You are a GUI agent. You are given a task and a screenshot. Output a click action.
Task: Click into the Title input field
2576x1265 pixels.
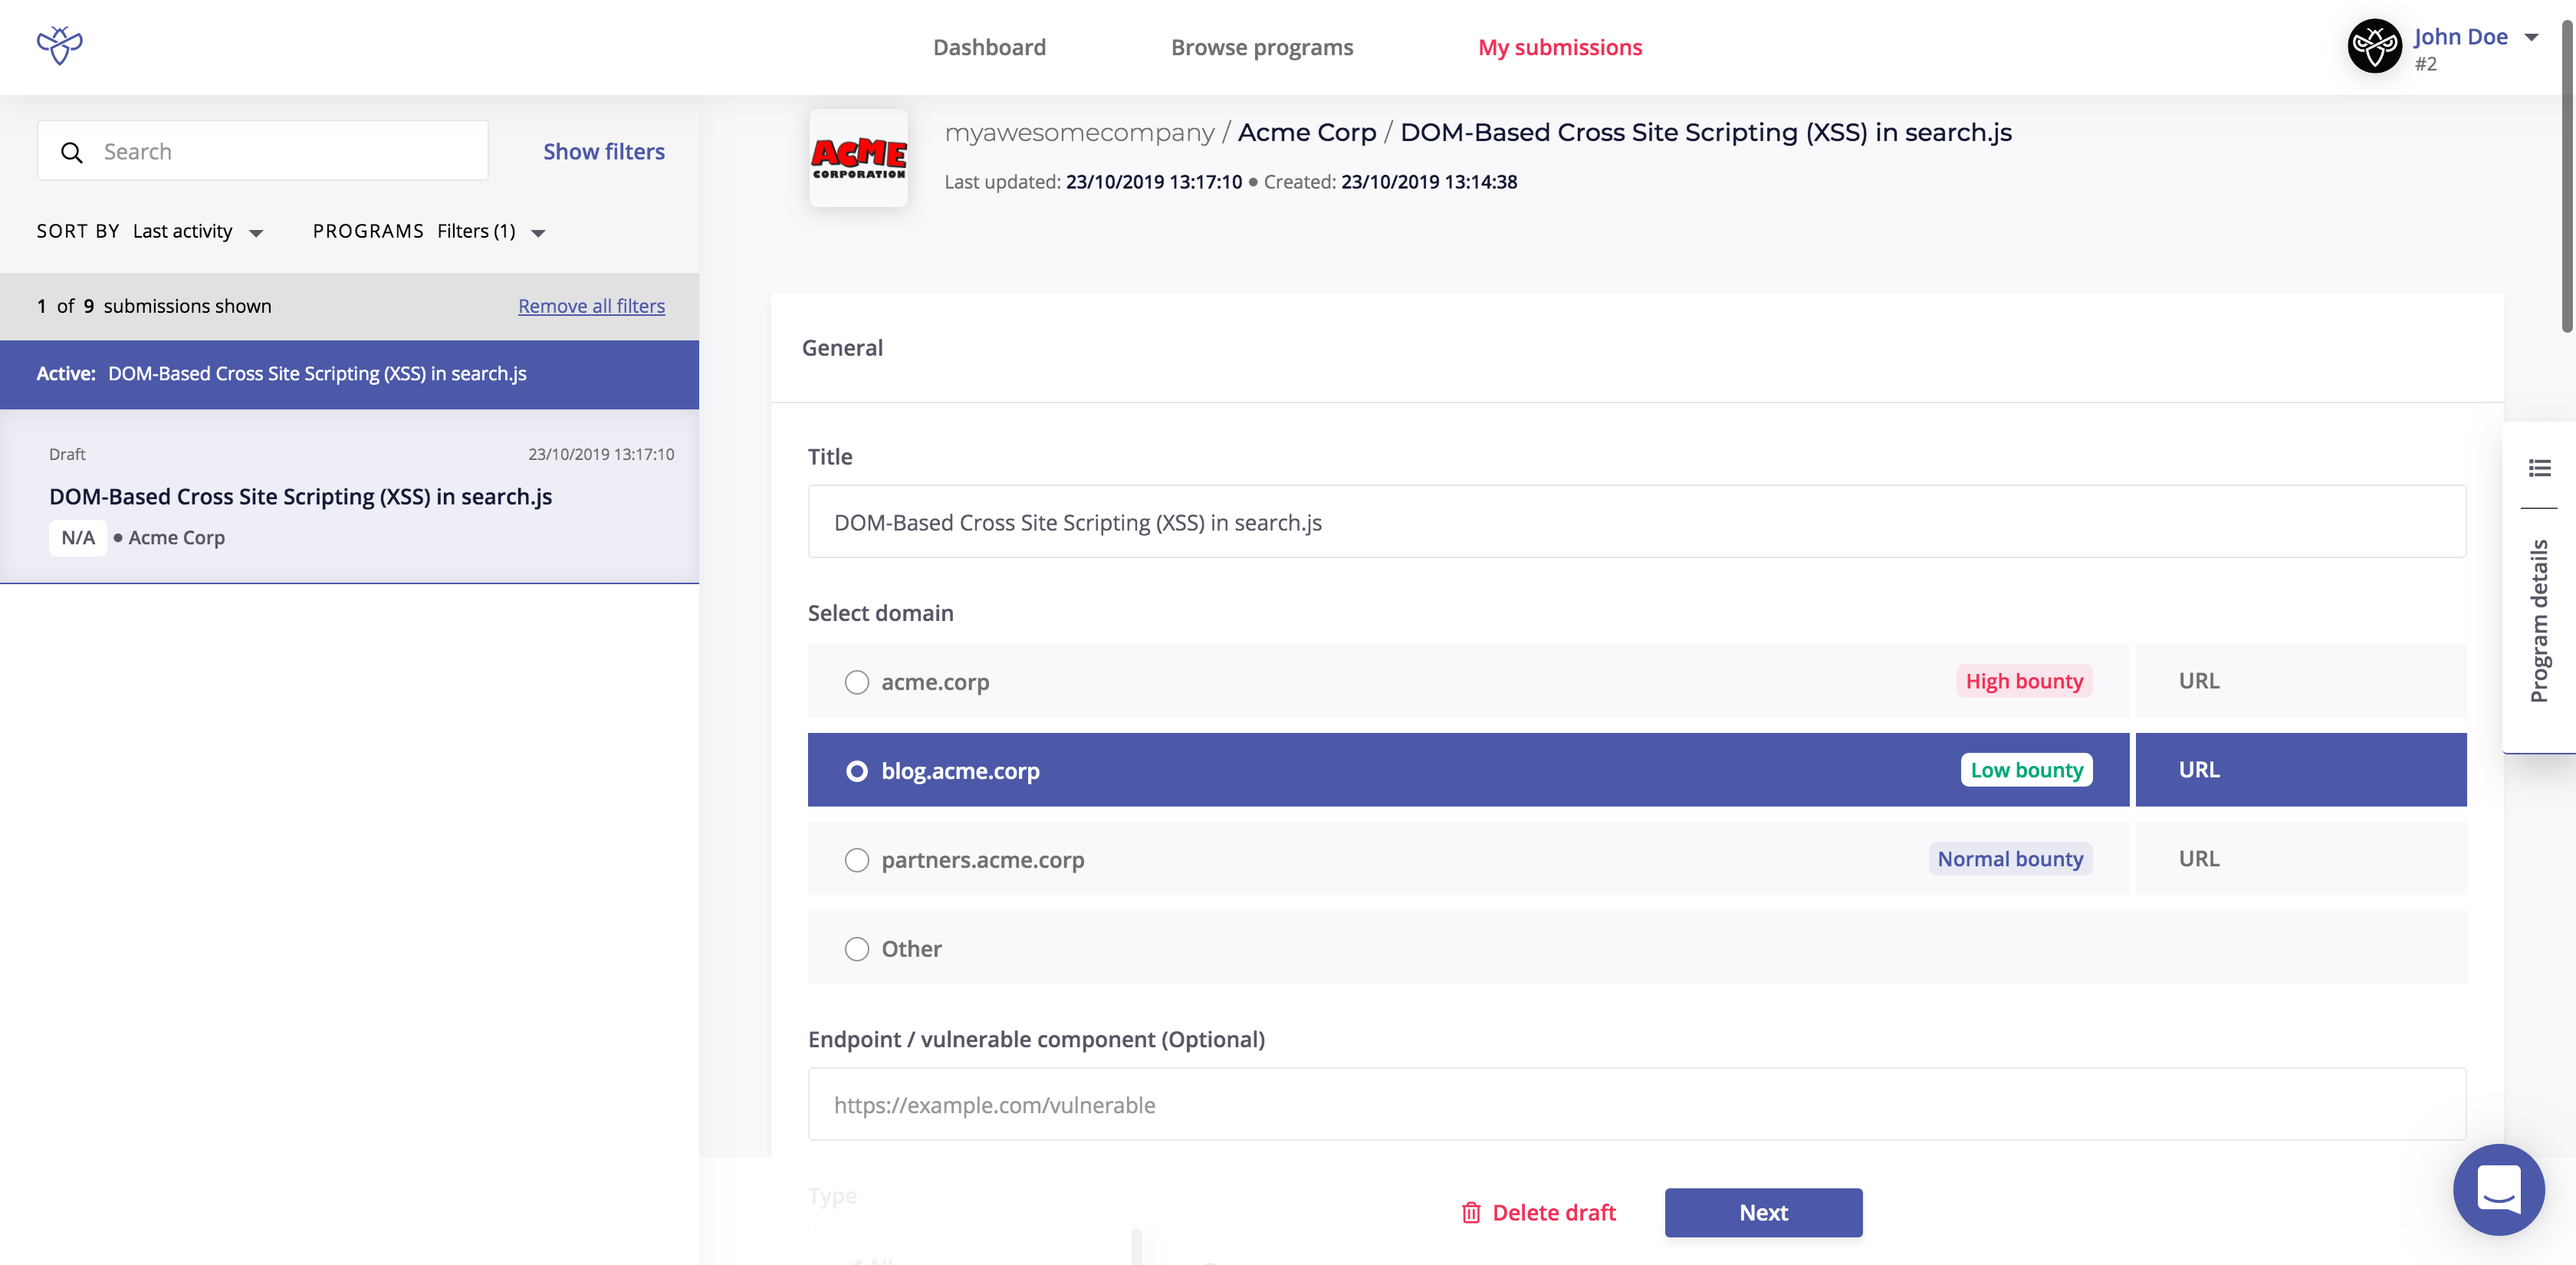click(x=1637, y=522)
